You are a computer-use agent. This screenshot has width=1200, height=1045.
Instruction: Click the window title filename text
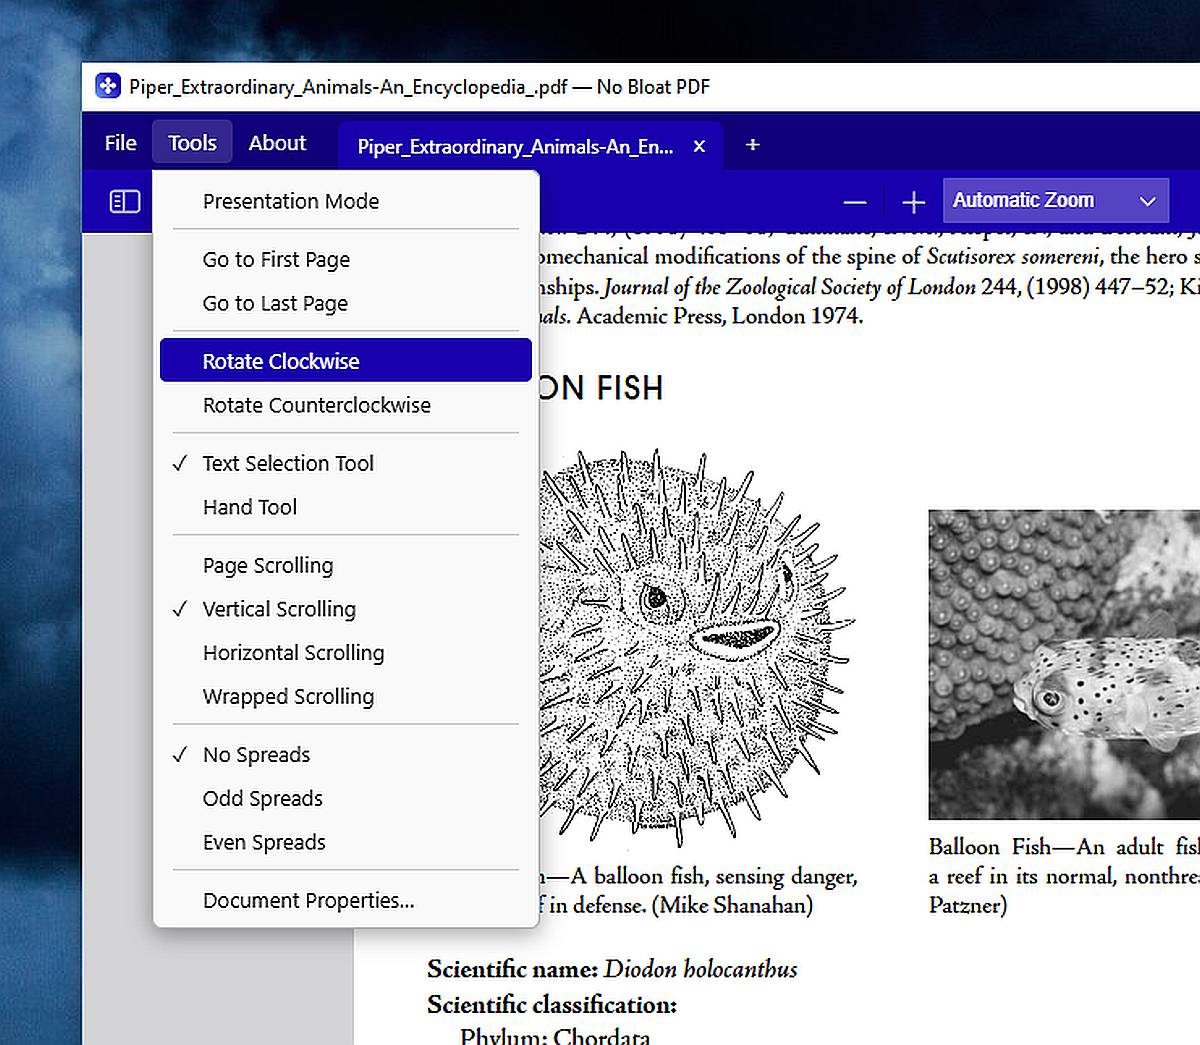coord(348,88)
